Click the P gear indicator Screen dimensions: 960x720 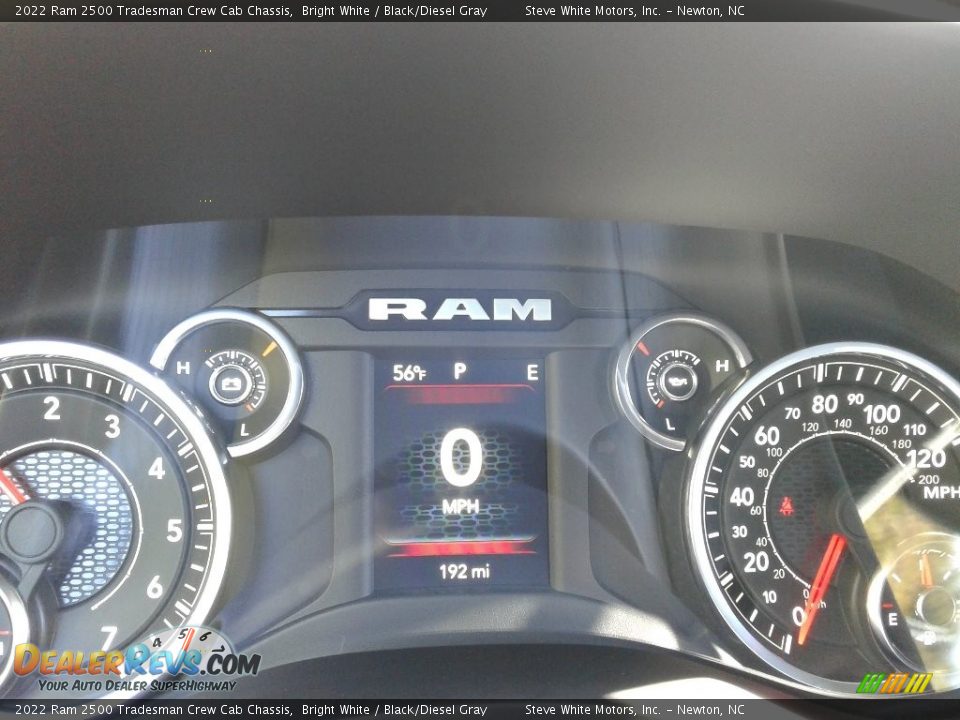[460, 370]
